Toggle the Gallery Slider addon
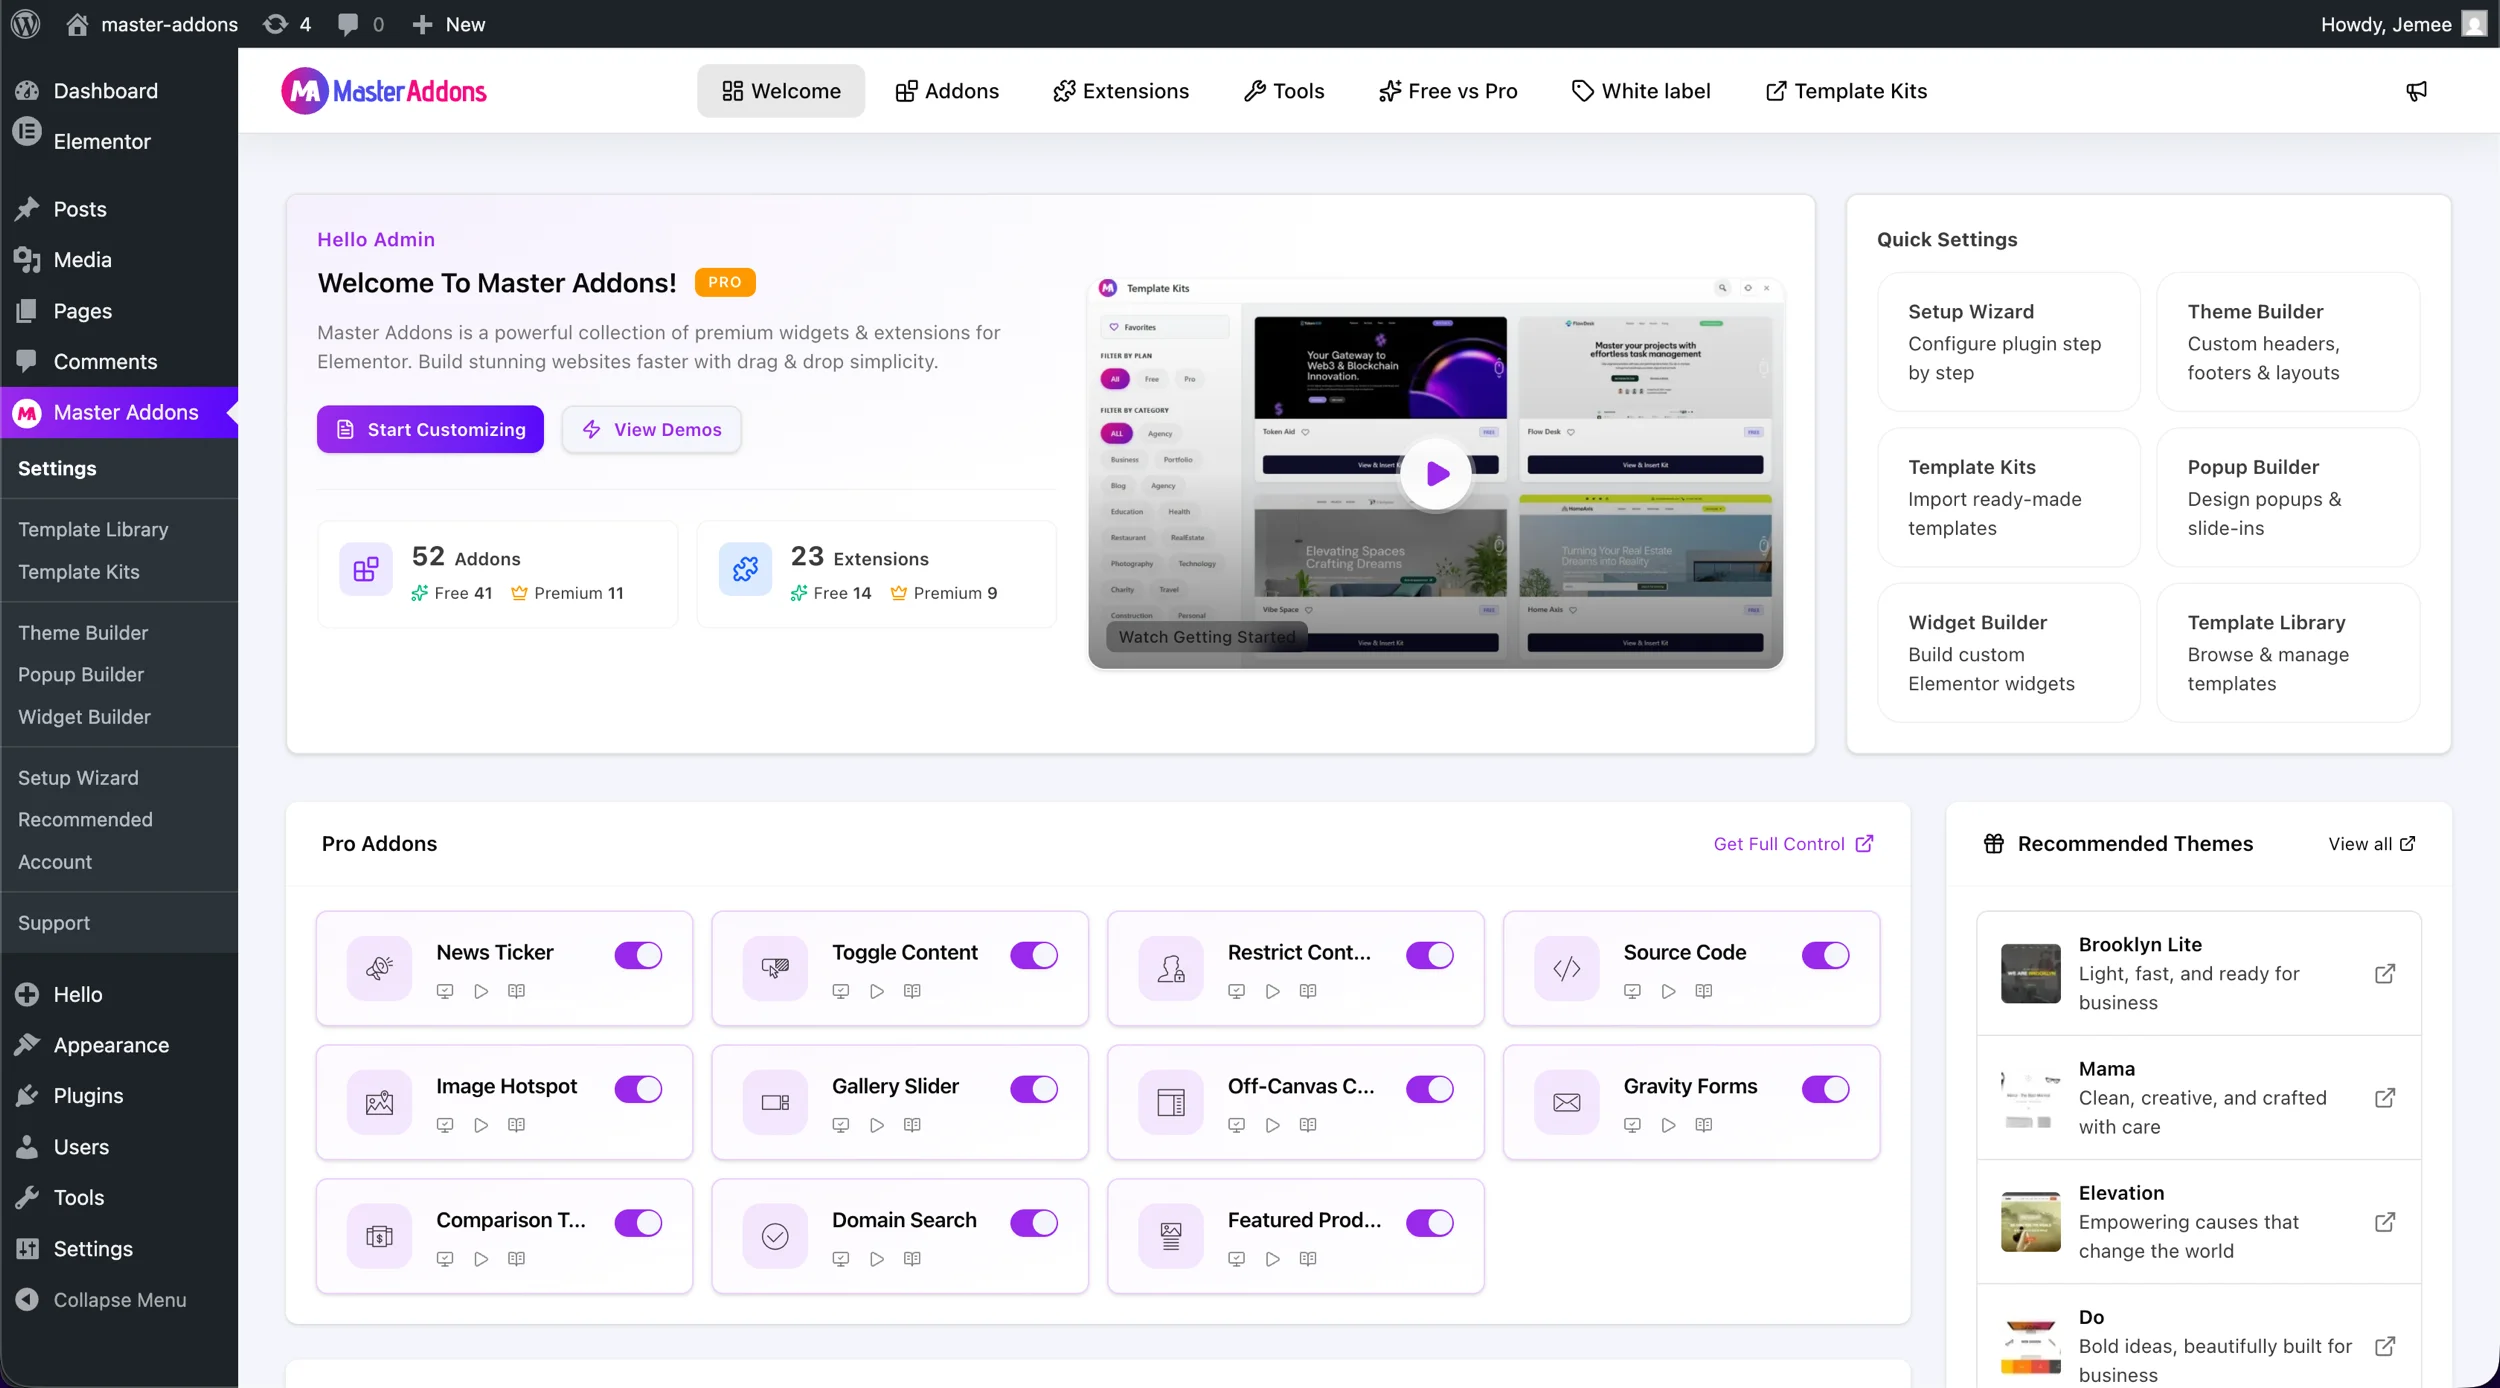This screenshot has width=2500, height=1388. pos(1034,1089)
